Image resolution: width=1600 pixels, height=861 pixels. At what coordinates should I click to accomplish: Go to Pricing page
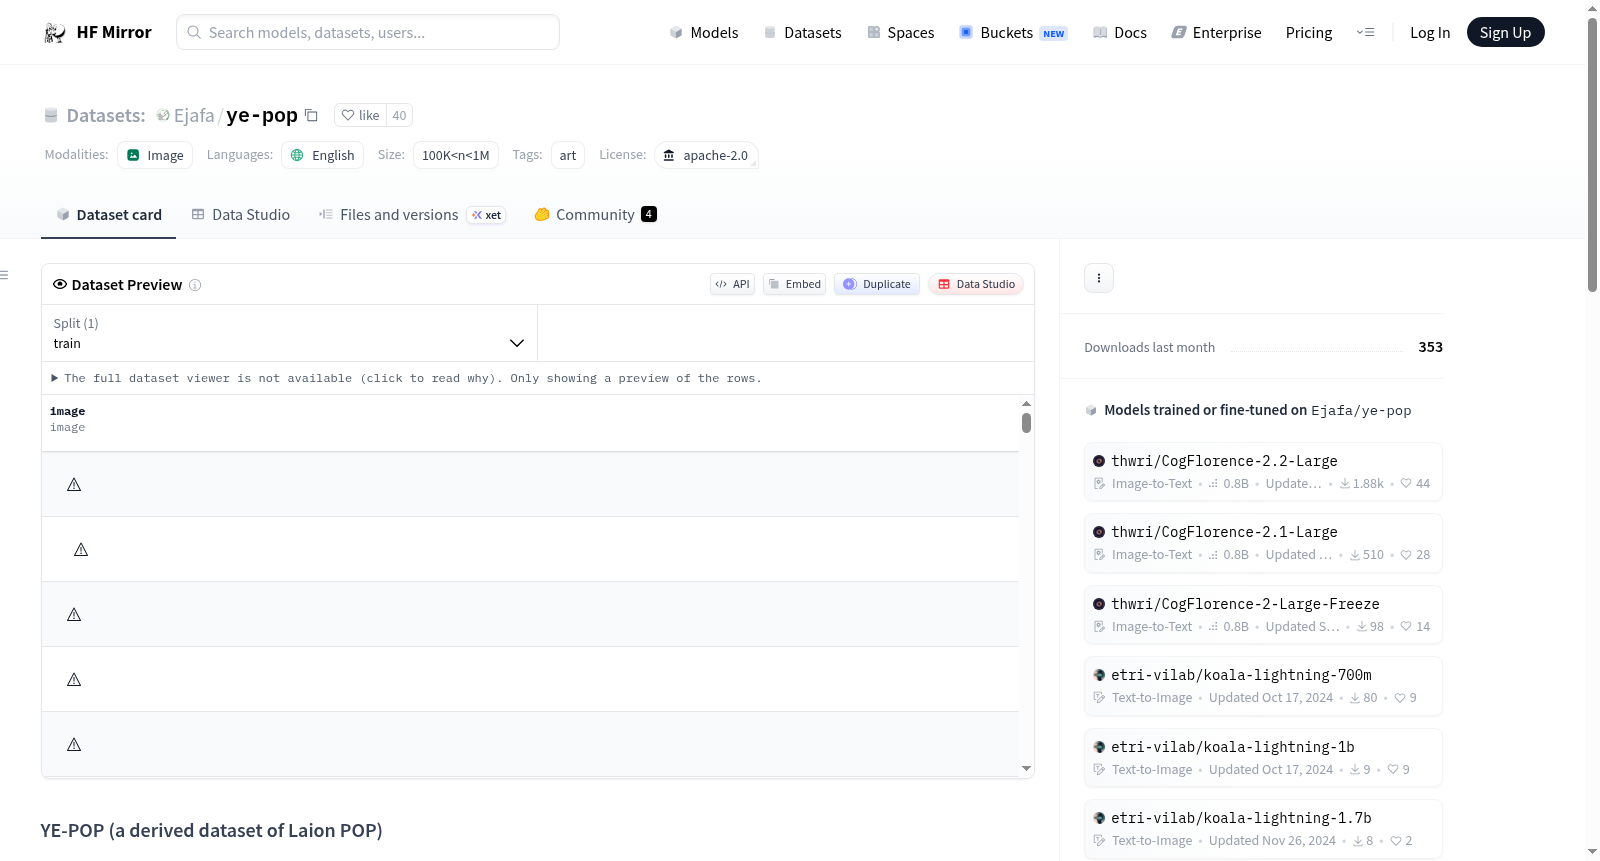pyautogui.click(x=1309, y=33)
